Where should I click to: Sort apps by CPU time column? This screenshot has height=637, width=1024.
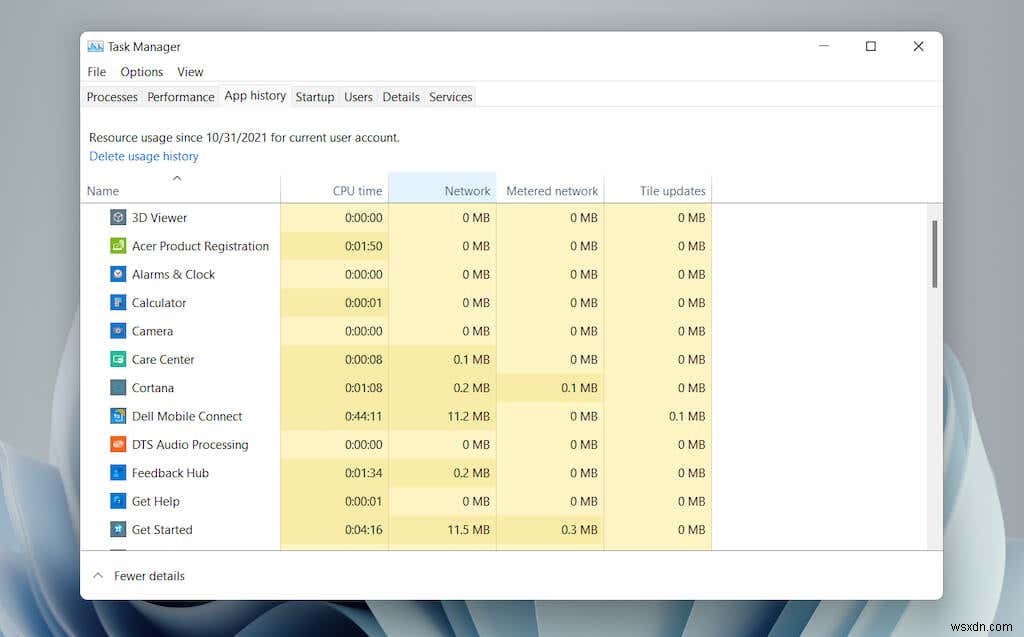point(357,190)
